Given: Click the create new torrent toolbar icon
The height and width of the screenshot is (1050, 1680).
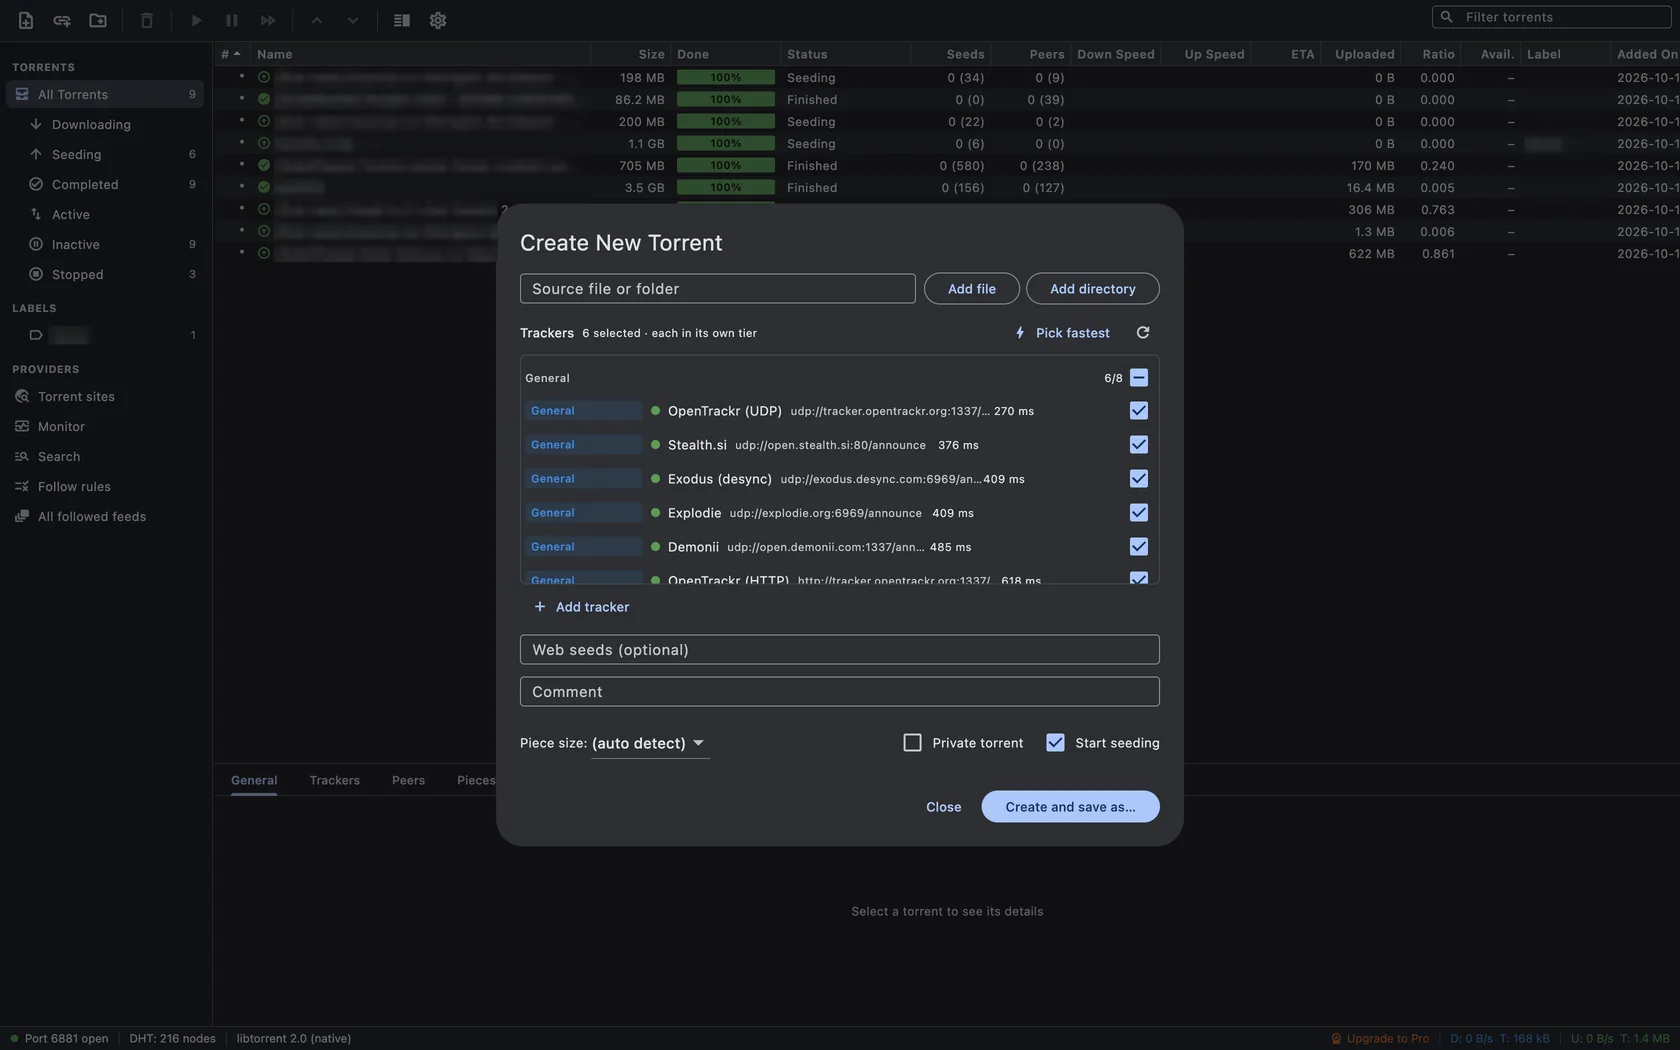Looking at the screenshot, I should click(x=98, y=20).
